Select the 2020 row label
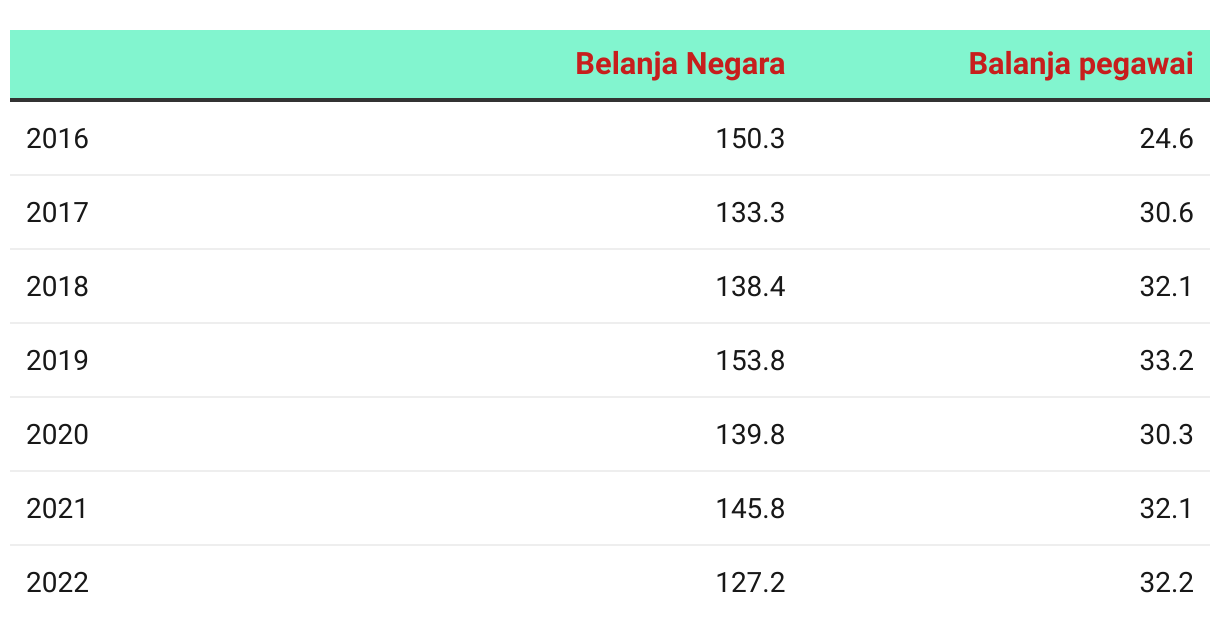Screen dimensions: 1220x628 [57, 435]
